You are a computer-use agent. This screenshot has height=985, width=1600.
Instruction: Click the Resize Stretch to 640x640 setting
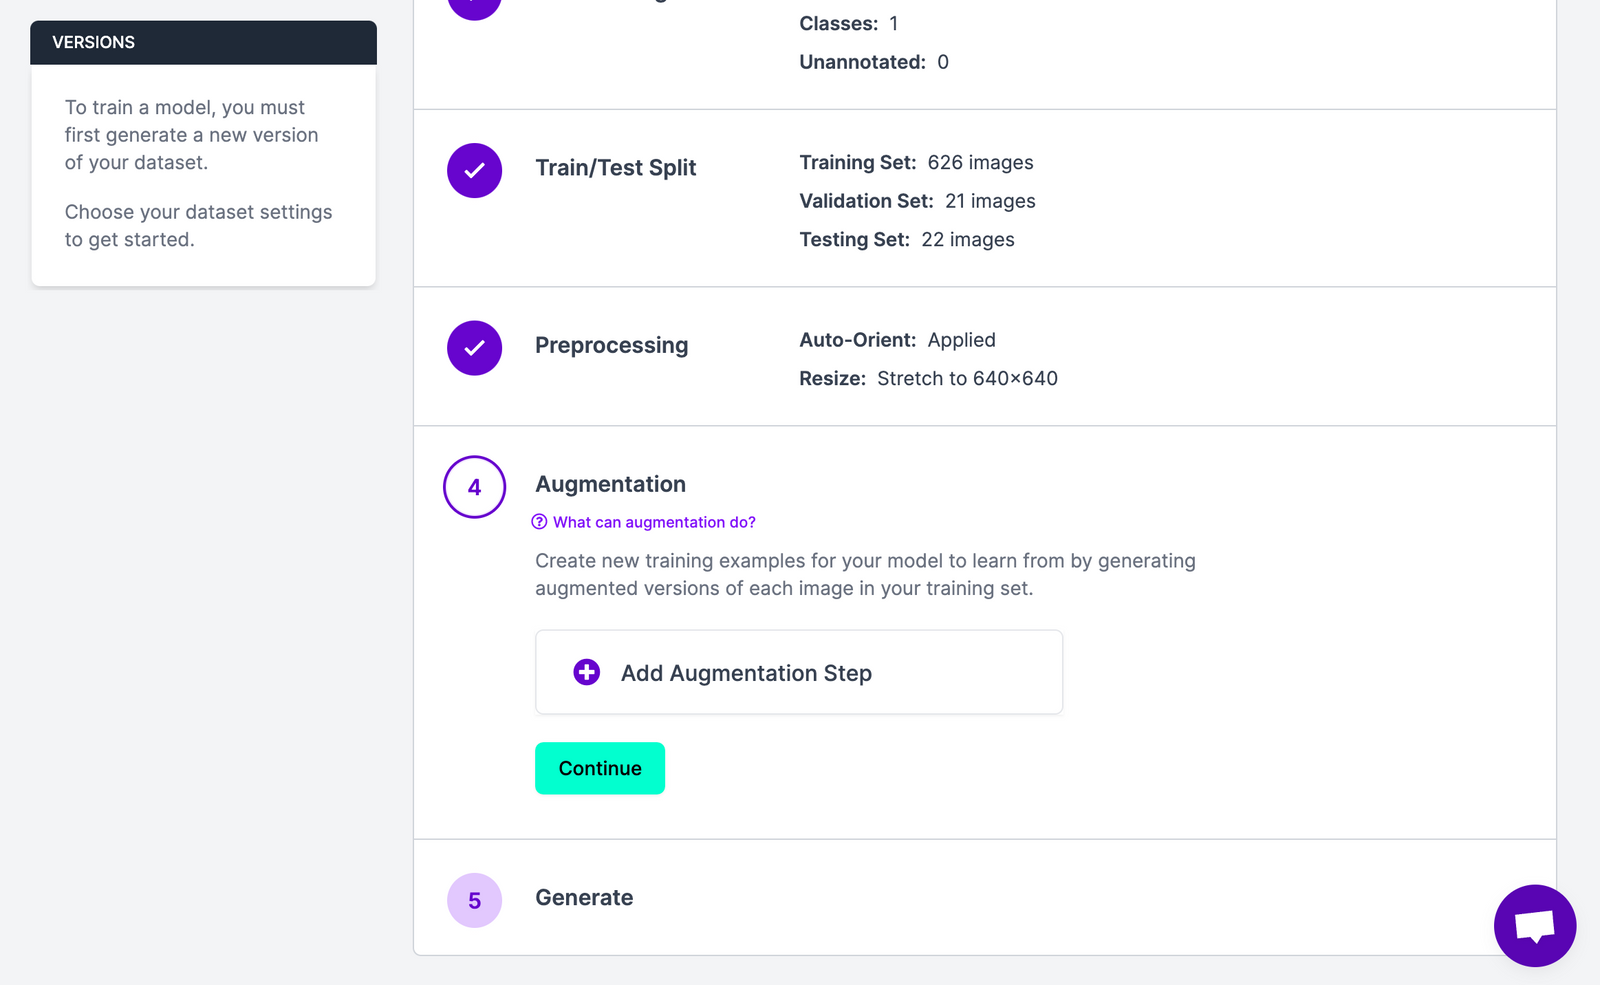(928, 378)
